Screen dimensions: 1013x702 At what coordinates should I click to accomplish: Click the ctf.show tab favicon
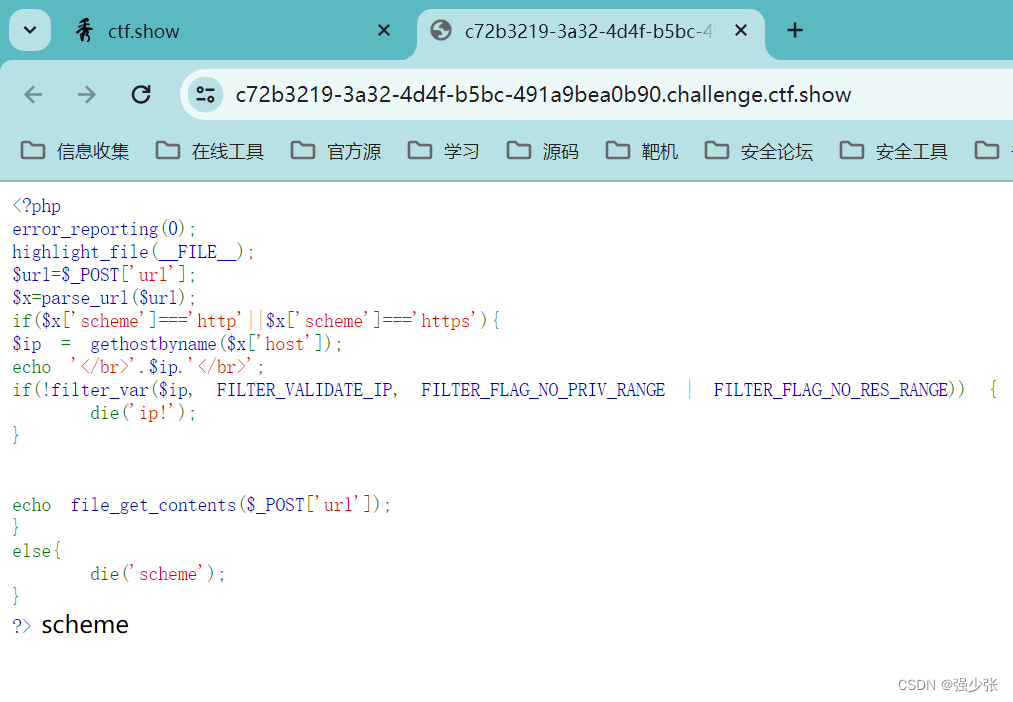pos(85,30)
